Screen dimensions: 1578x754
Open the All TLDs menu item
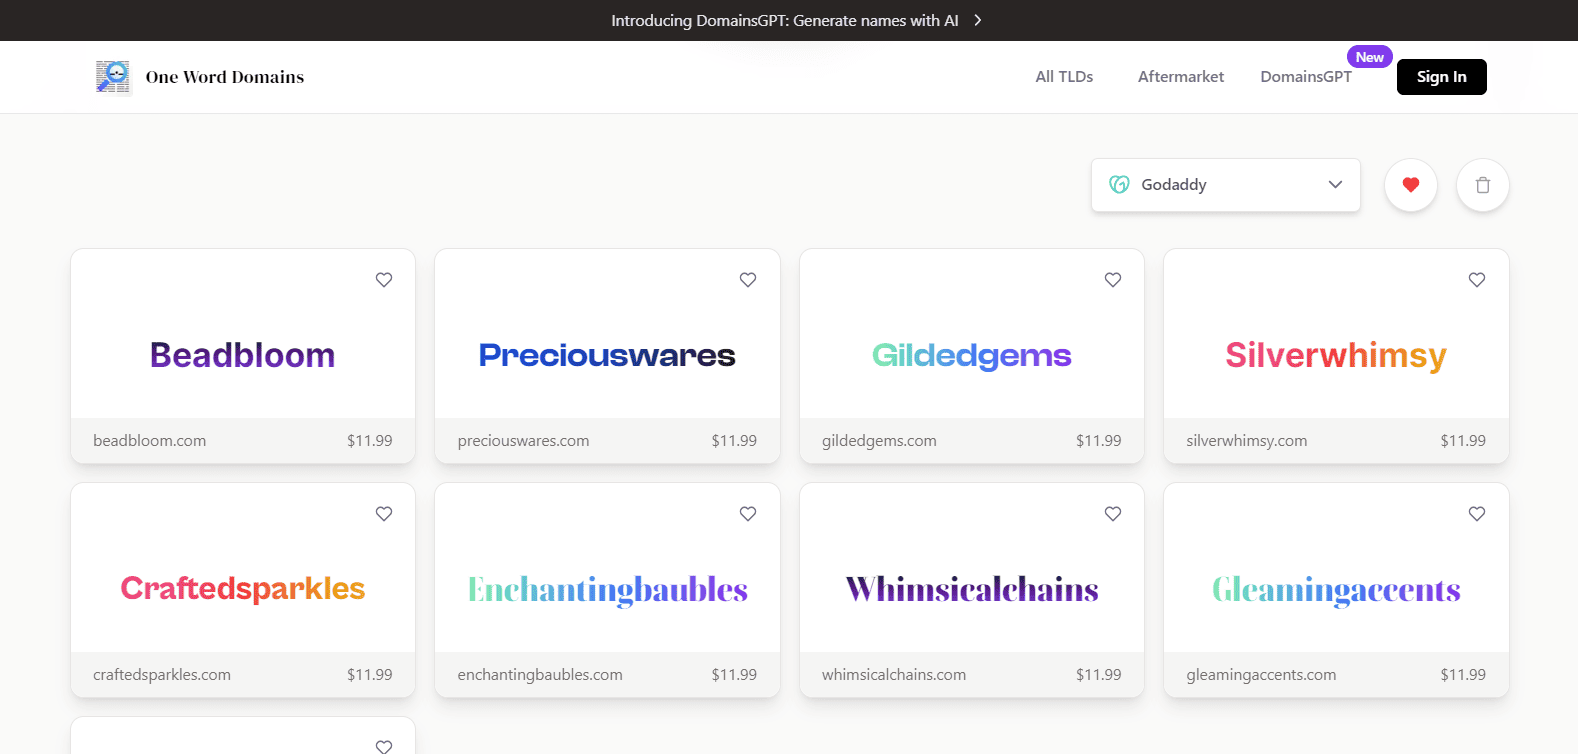1064,77
